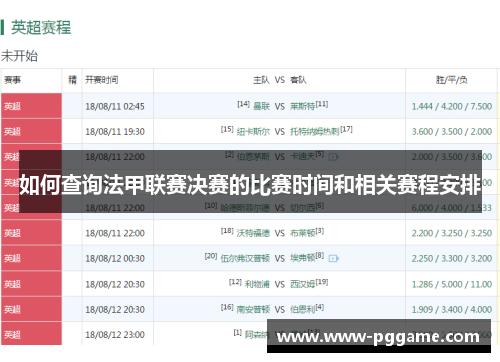Image resolution: width=500 pixels, height=362 pixels.
Task: Click the 赛事 column header
Action: pyautogui.click(x=12, y=80)
